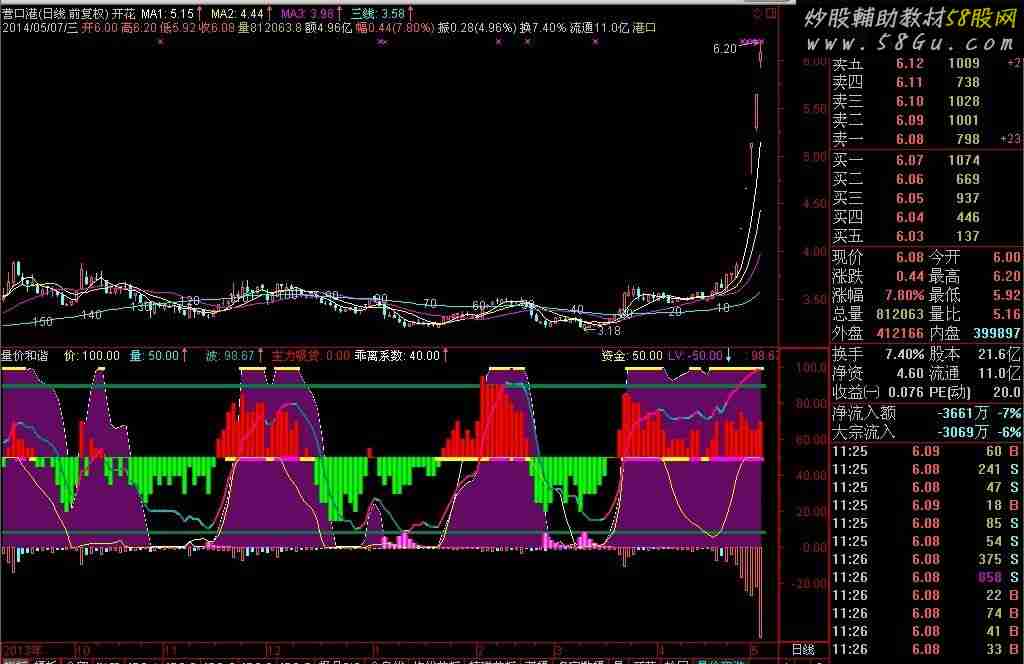
Task: Select the trade row with purple 858 volume
Action: [x=926, y=578]
